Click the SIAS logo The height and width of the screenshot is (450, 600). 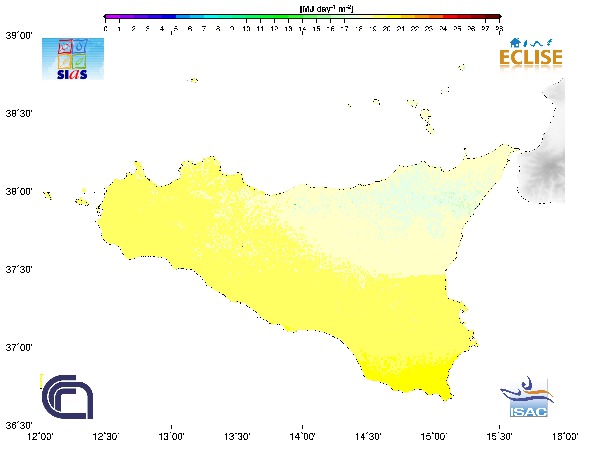(x=73, y=59)
